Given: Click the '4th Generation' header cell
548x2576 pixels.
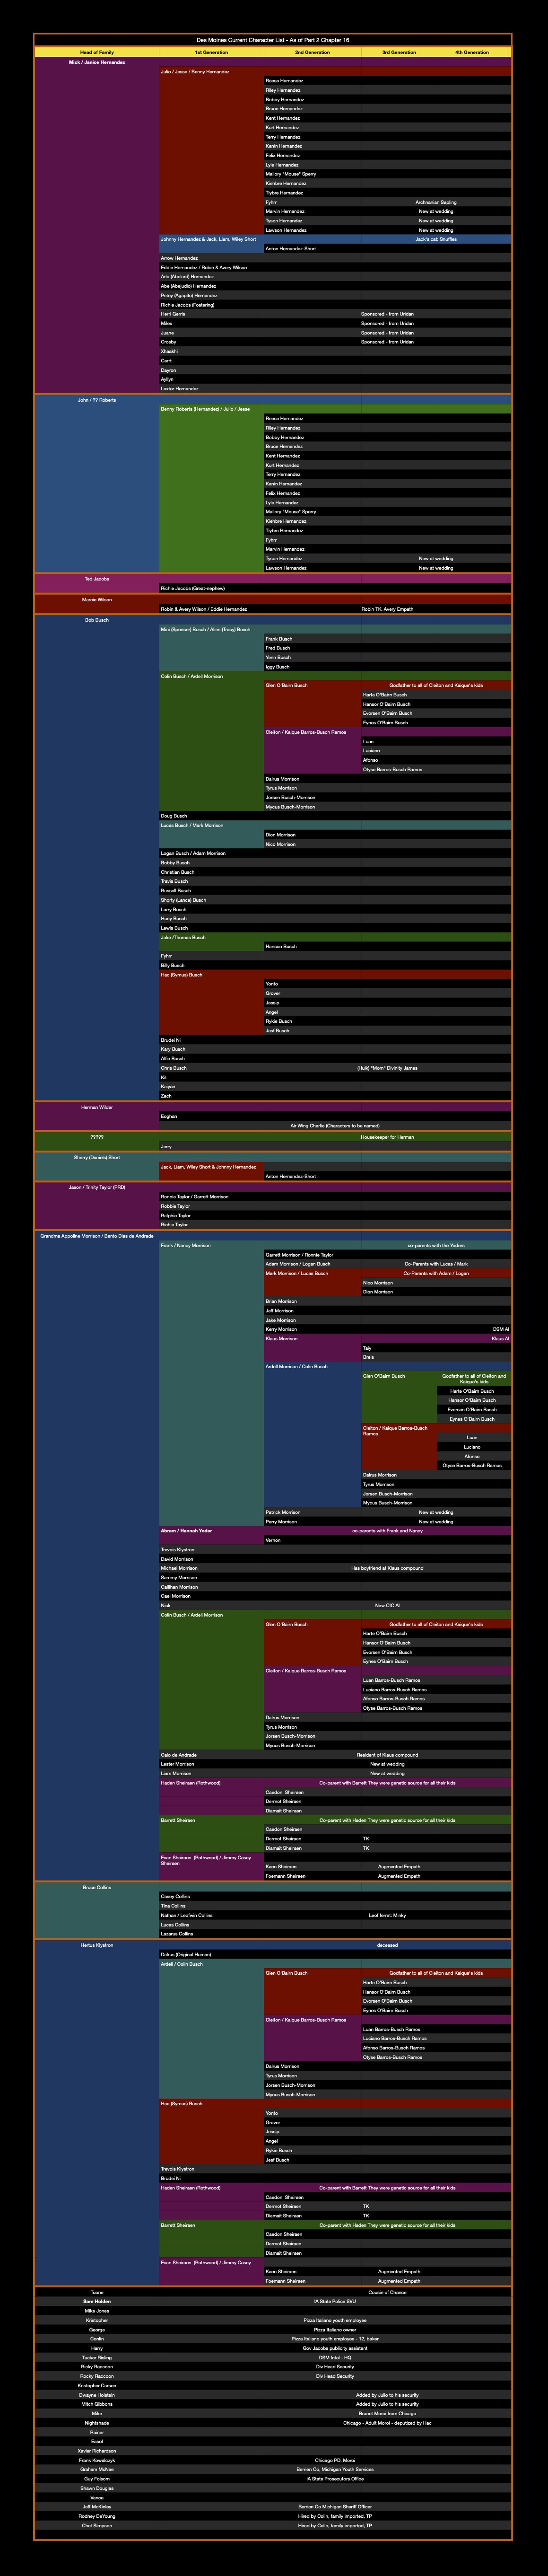Looking at the screenshot, I should (472, 52).
